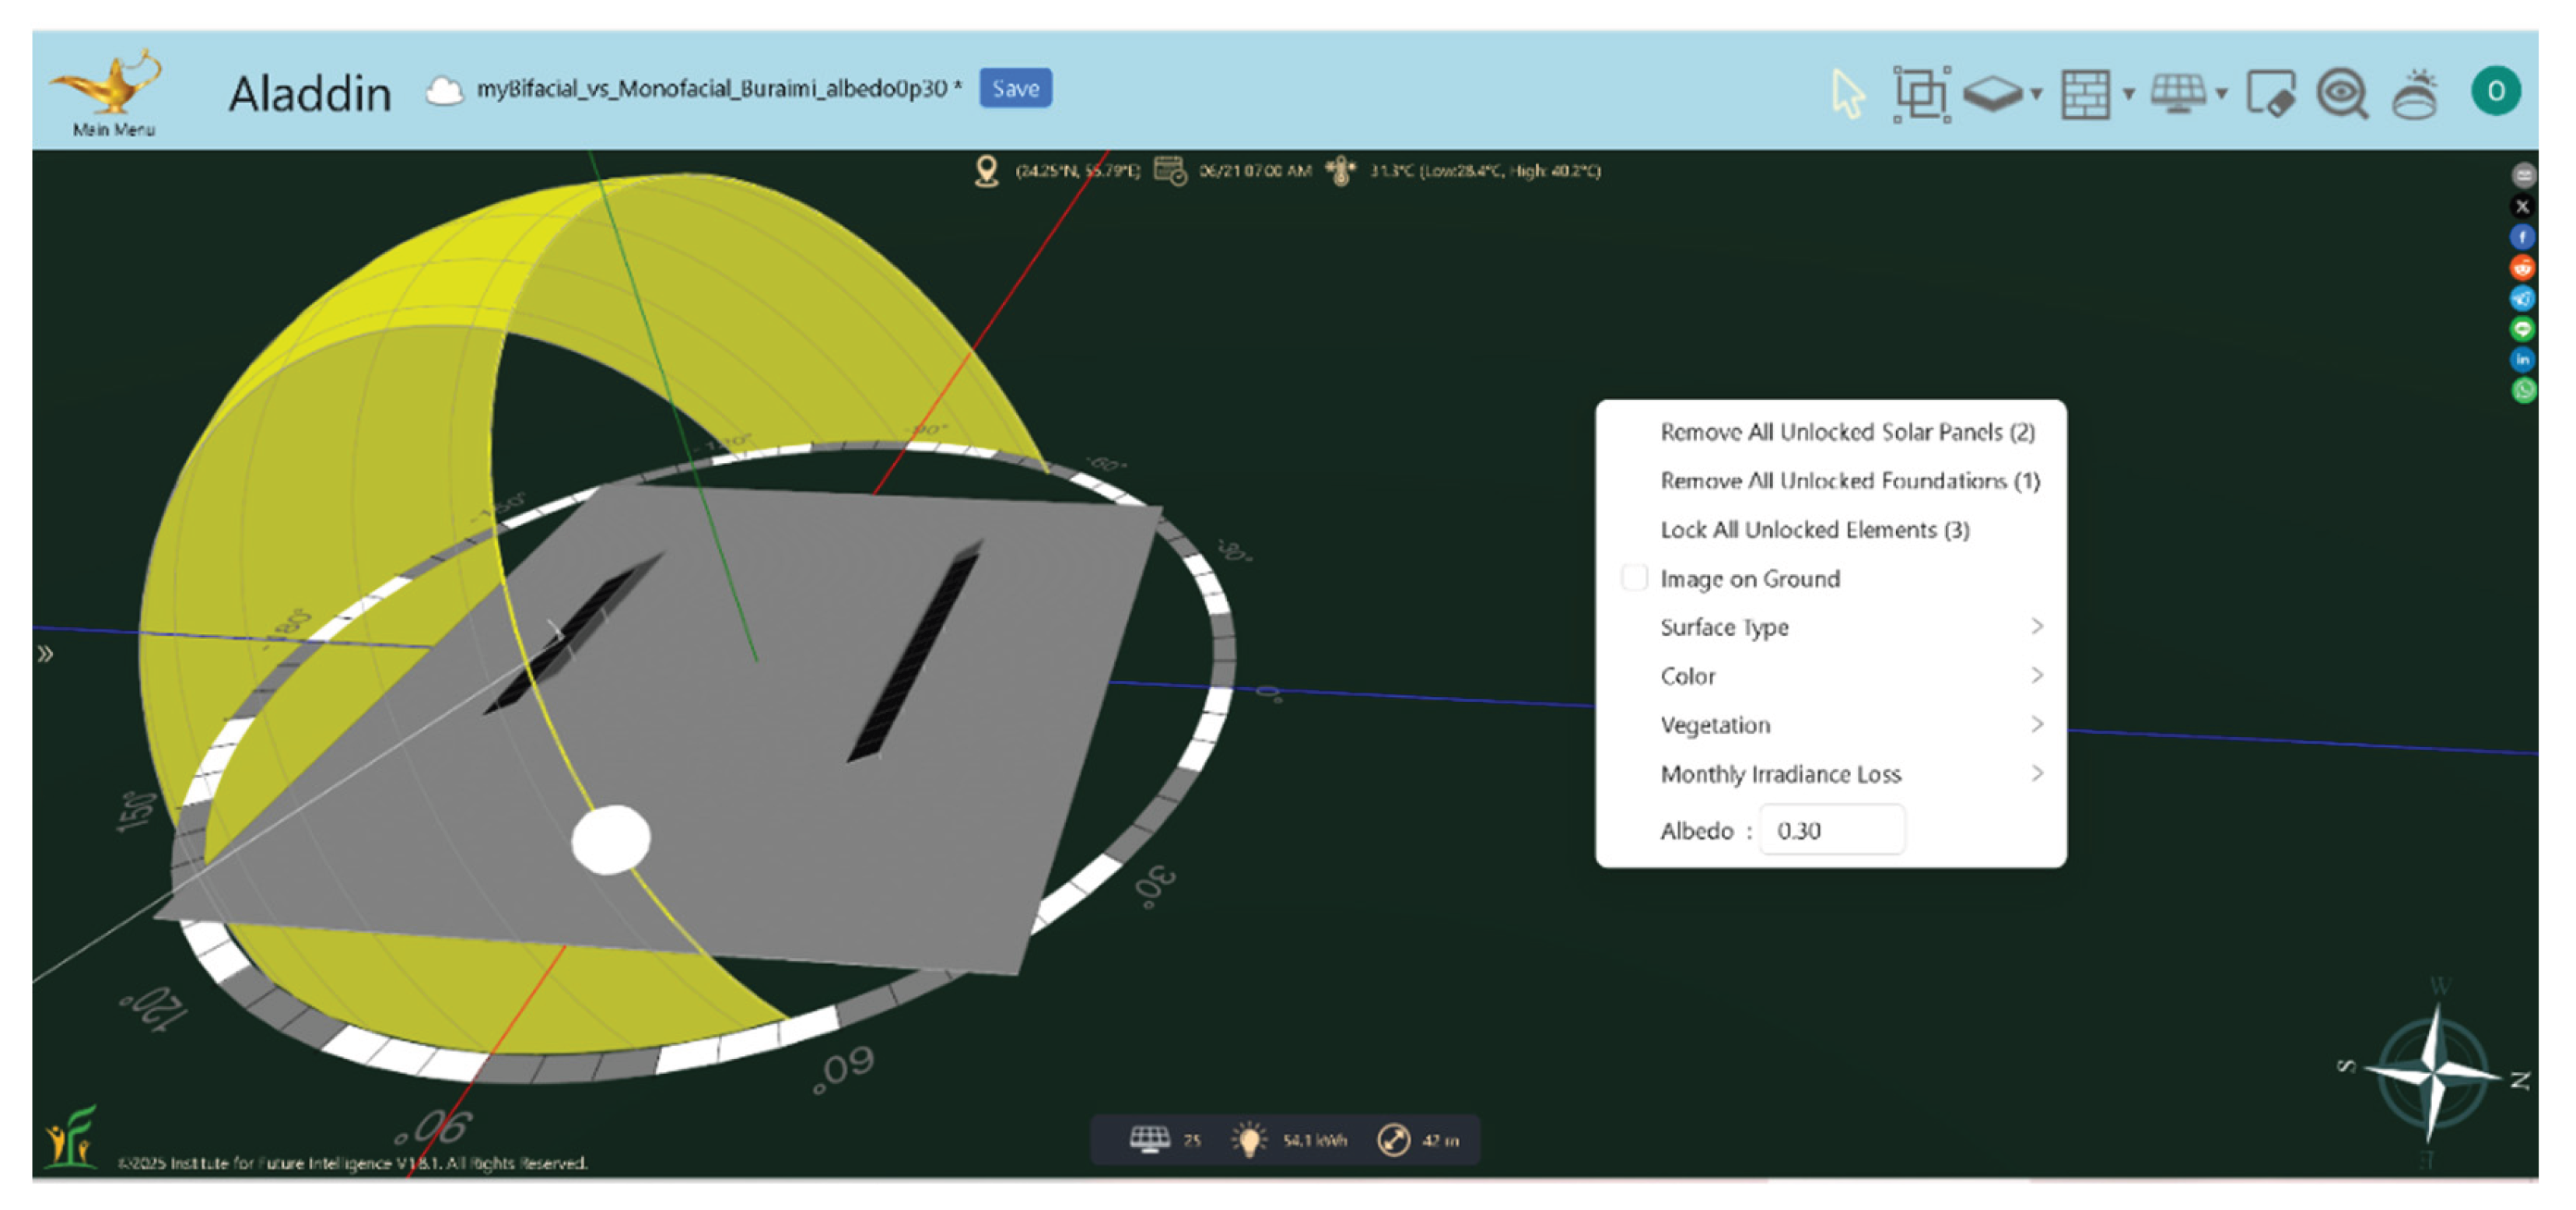Viewport: 2576px width, 1210px height.
Task: Click the Albedo value input field
Action: [x=1831, y=830]
